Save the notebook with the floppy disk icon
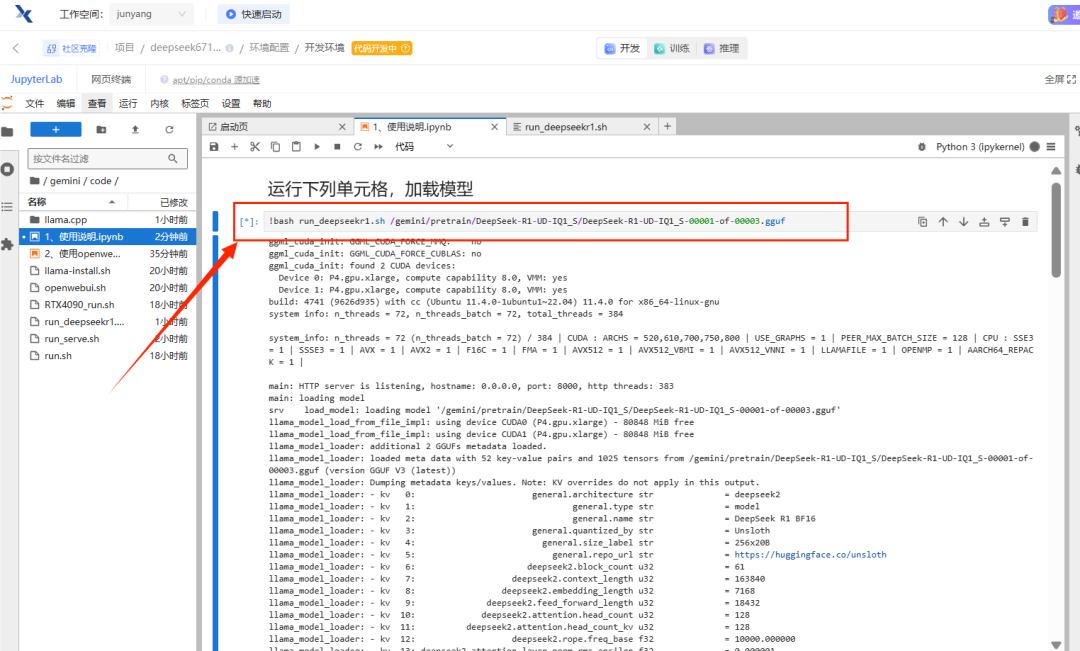The image size is (1080, 651). [x=214, y=147]
